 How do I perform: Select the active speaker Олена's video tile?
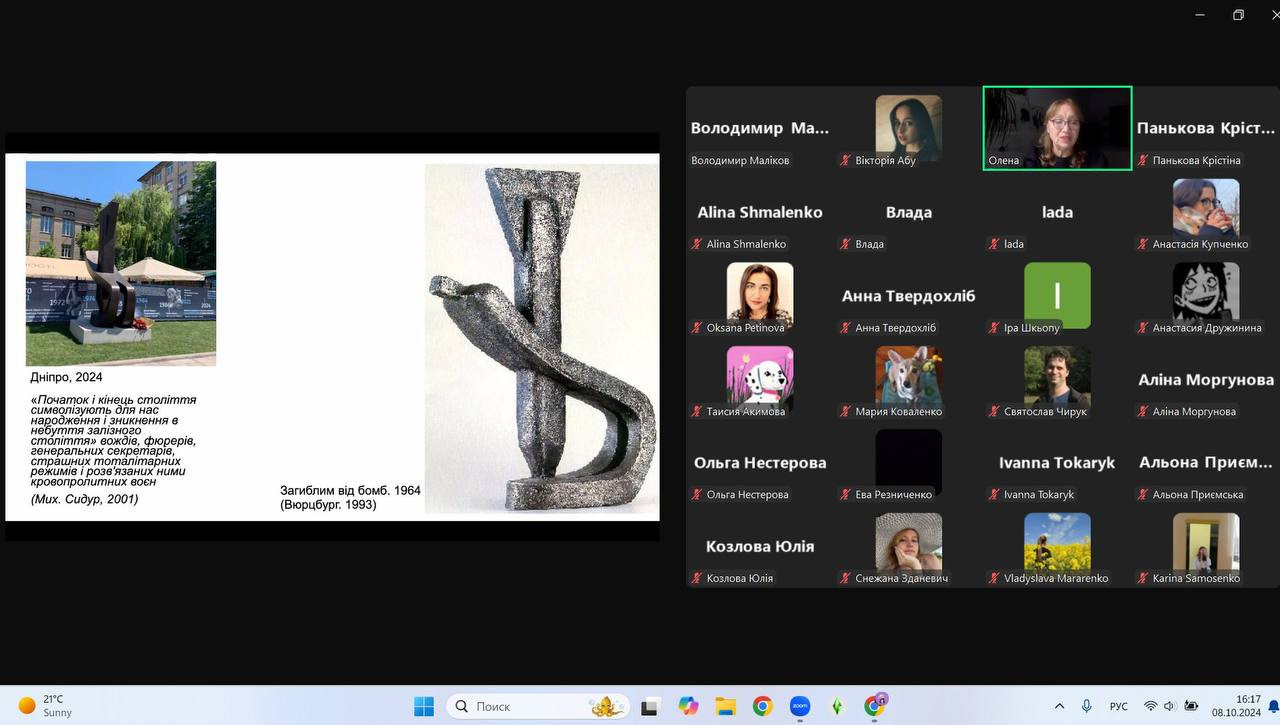click(x=1057, y=128)
